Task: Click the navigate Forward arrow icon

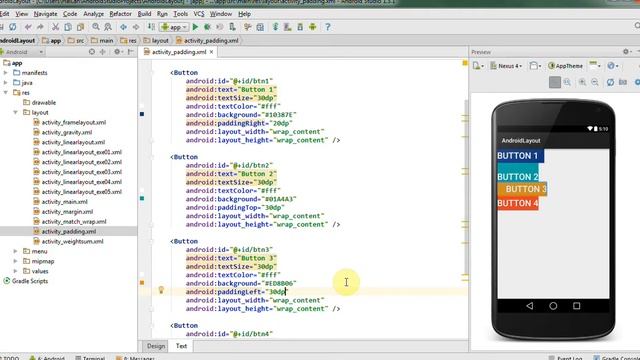Action: click(x=136, y=27)
